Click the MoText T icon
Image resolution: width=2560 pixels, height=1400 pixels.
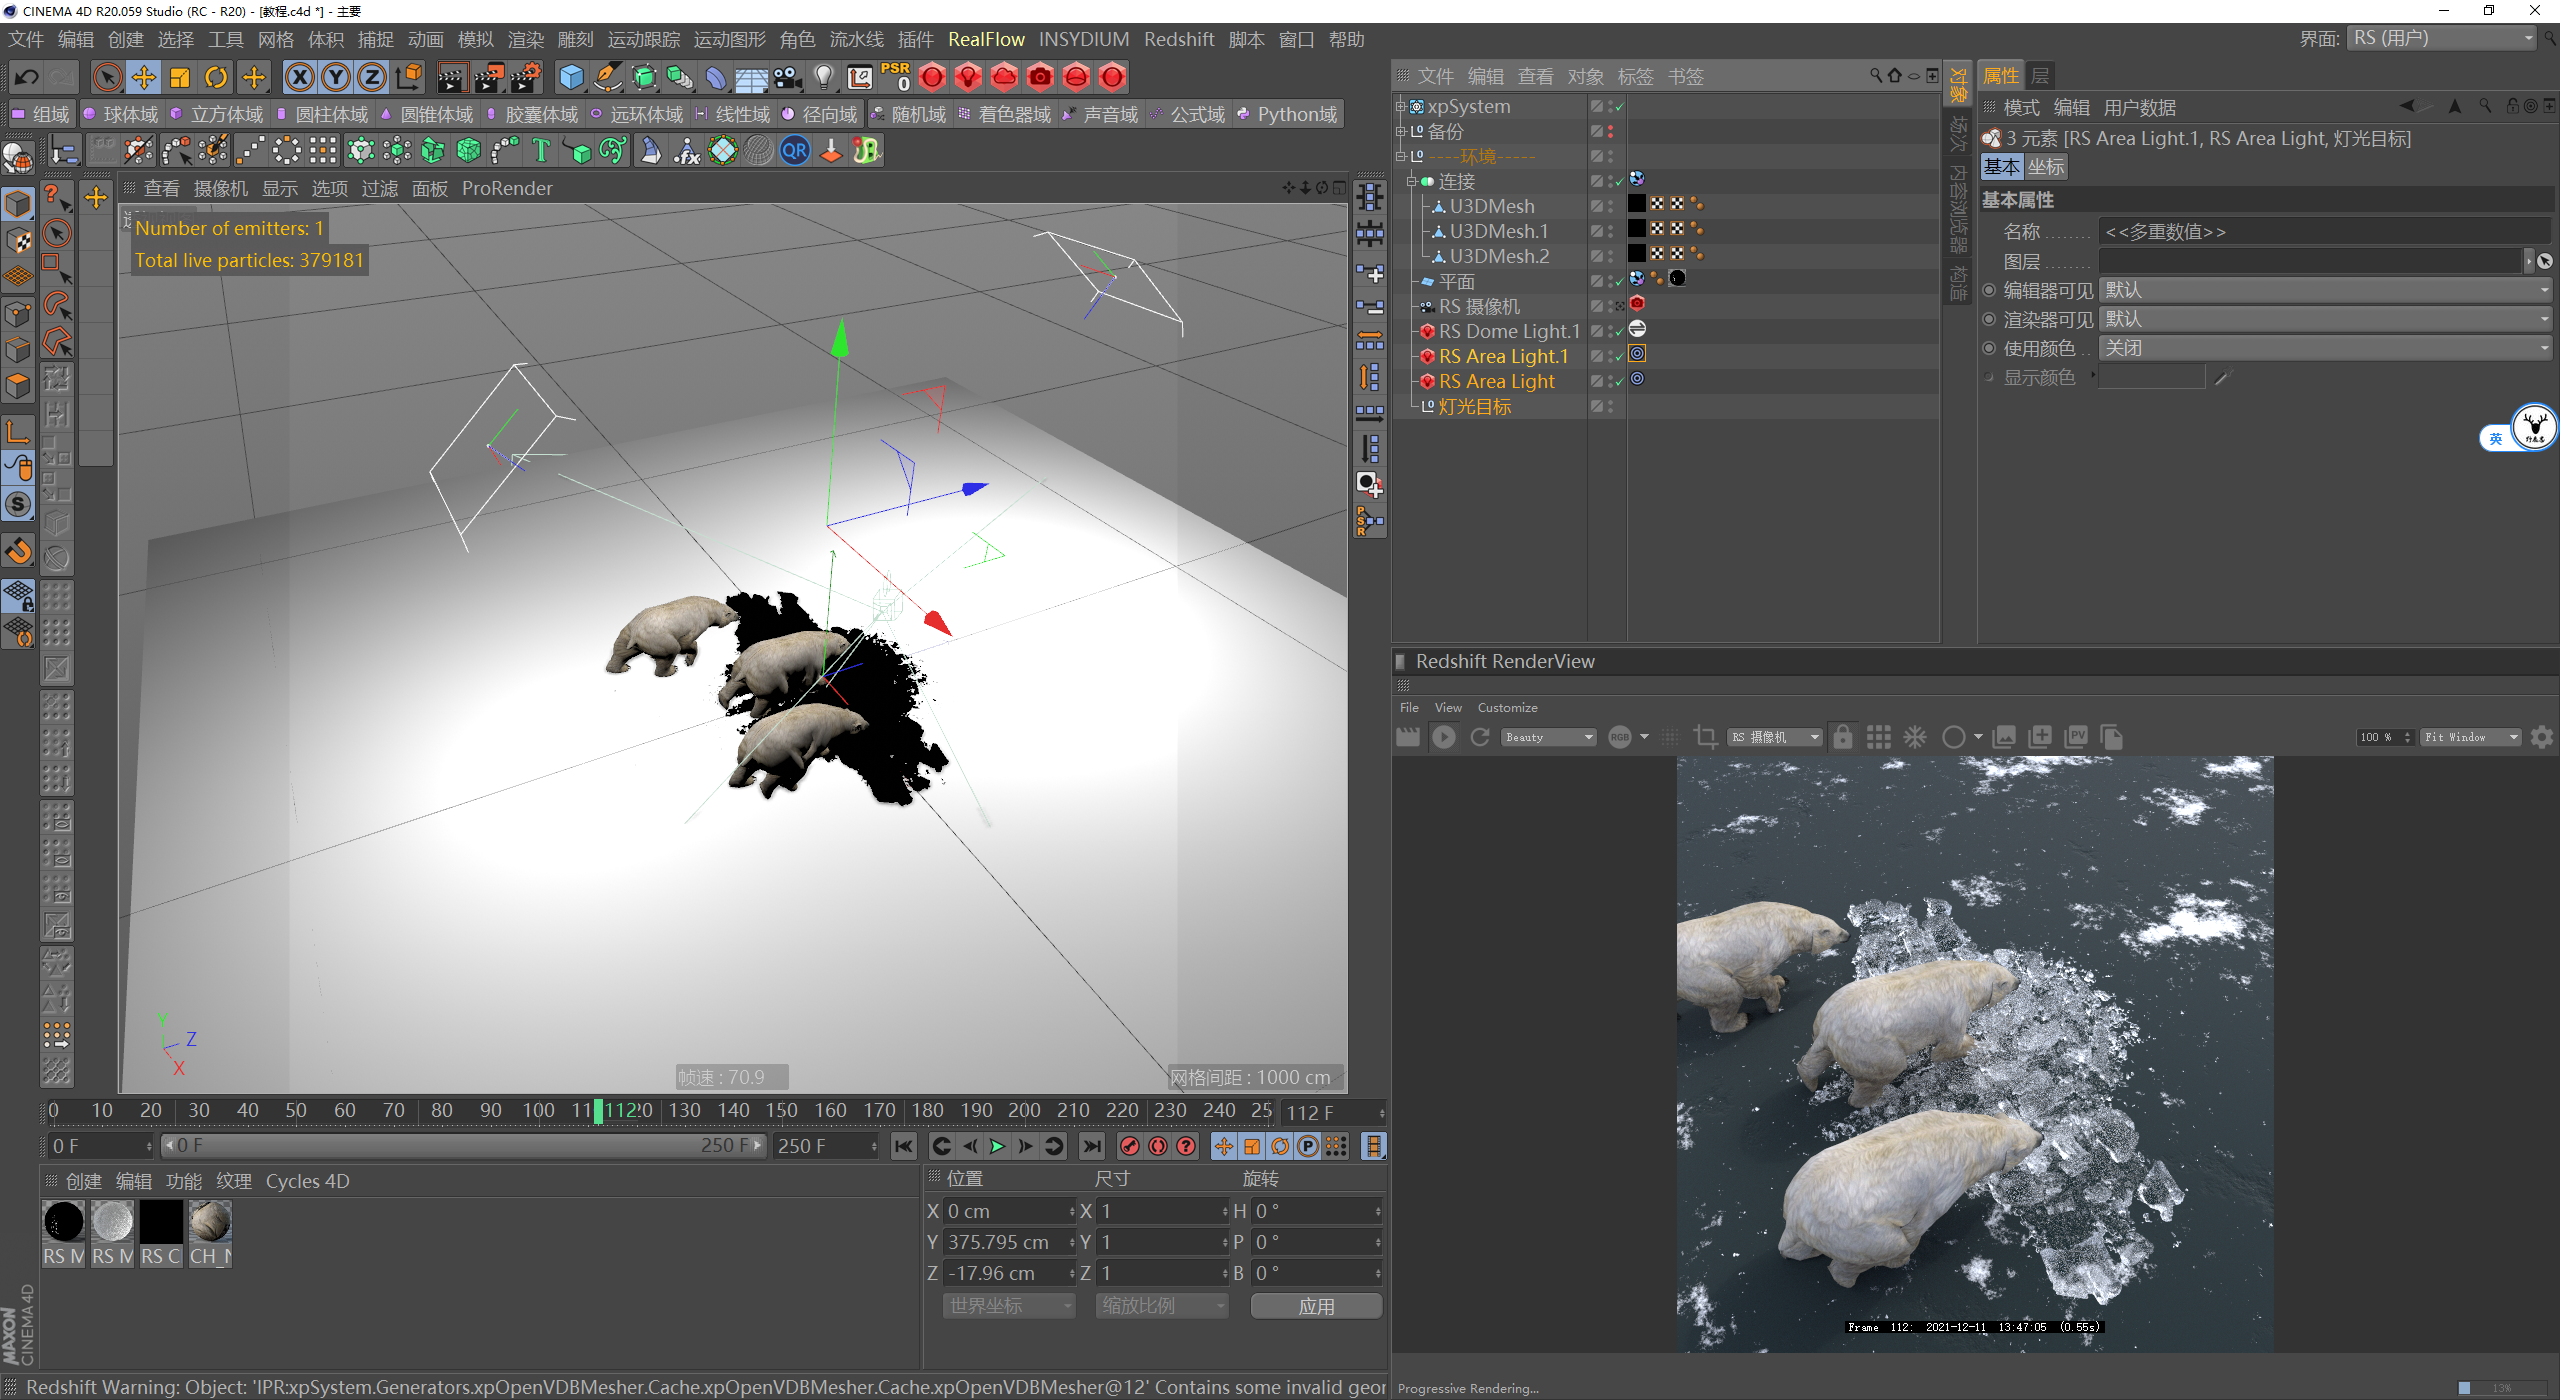[x=541, y=151]
